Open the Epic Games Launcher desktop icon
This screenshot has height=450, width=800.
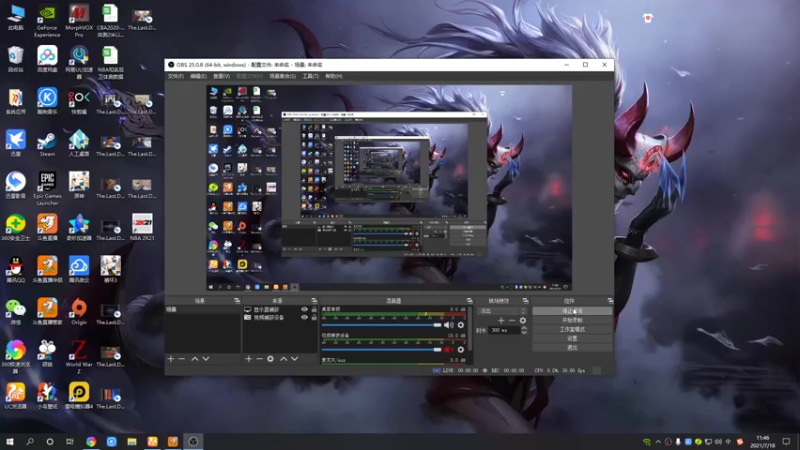pyautogui.click(x=47, y=189)
